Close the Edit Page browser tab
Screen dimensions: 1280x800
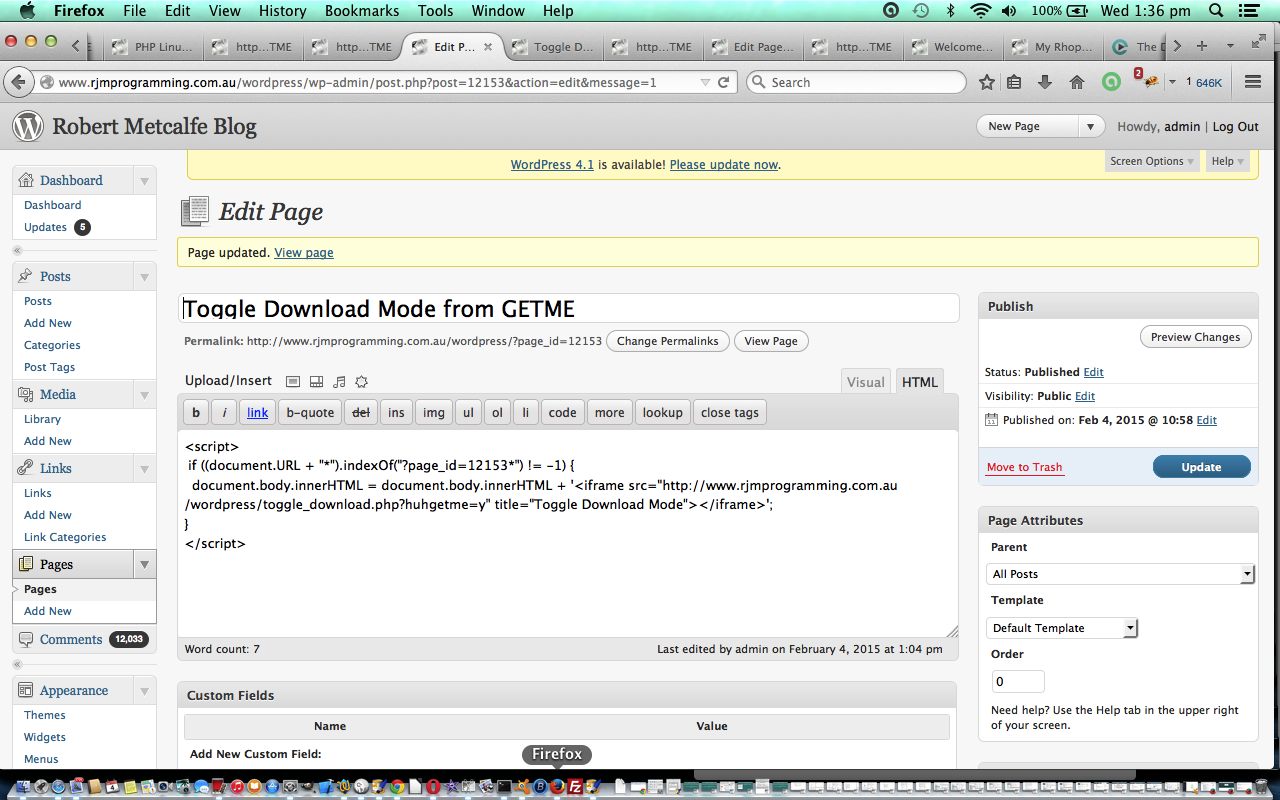coord(488,46)
